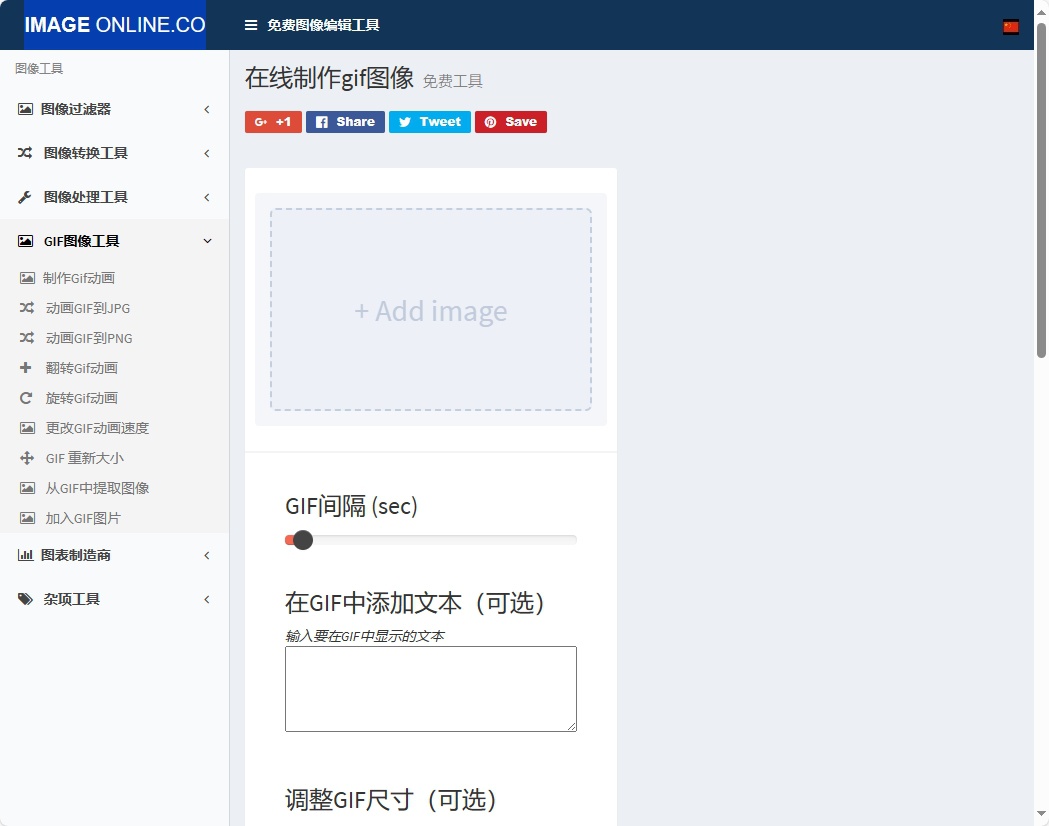Expand the 图像过滤器 section
Screen dimensions: 1049x826
click(x=74, y=109)
